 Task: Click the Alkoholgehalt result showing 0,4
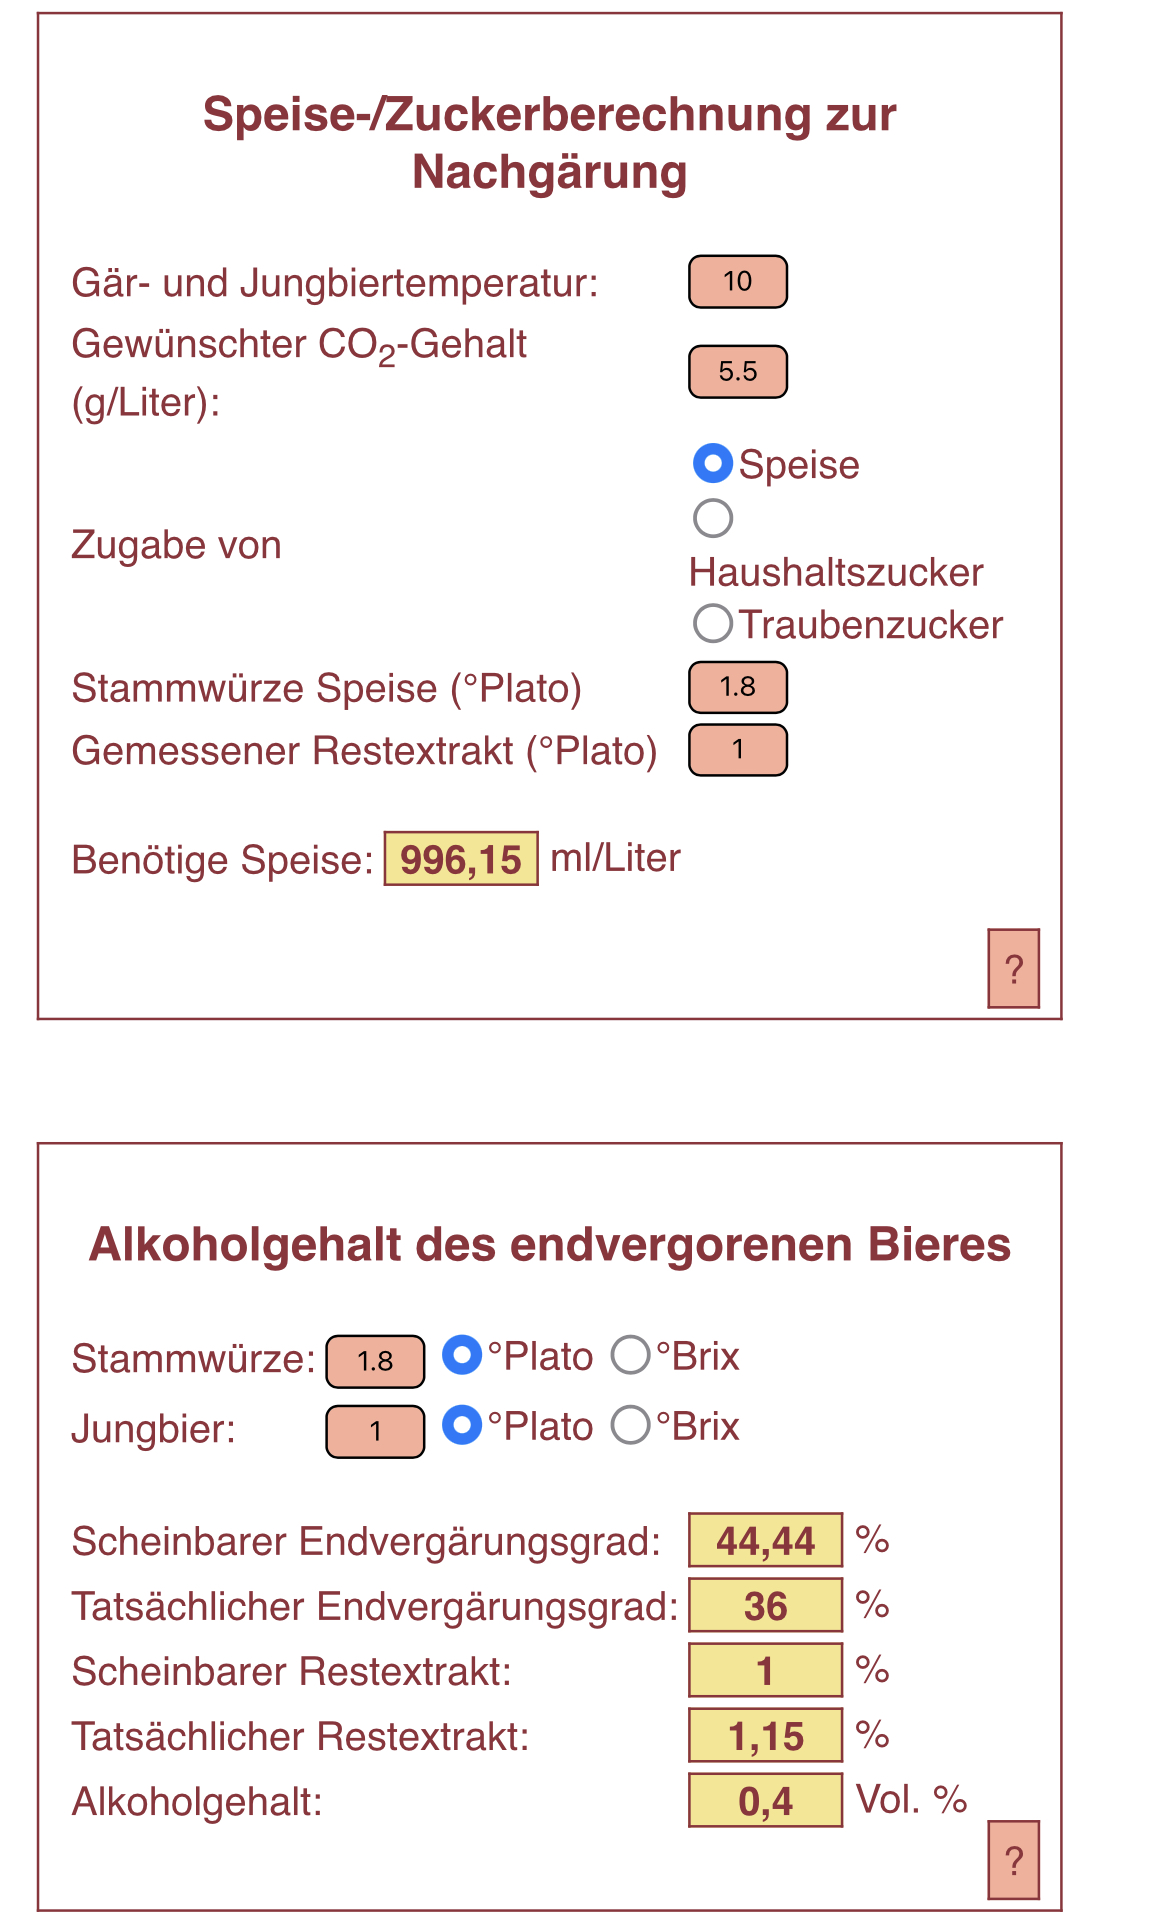pyautogui.click(x=765, y=1800)
